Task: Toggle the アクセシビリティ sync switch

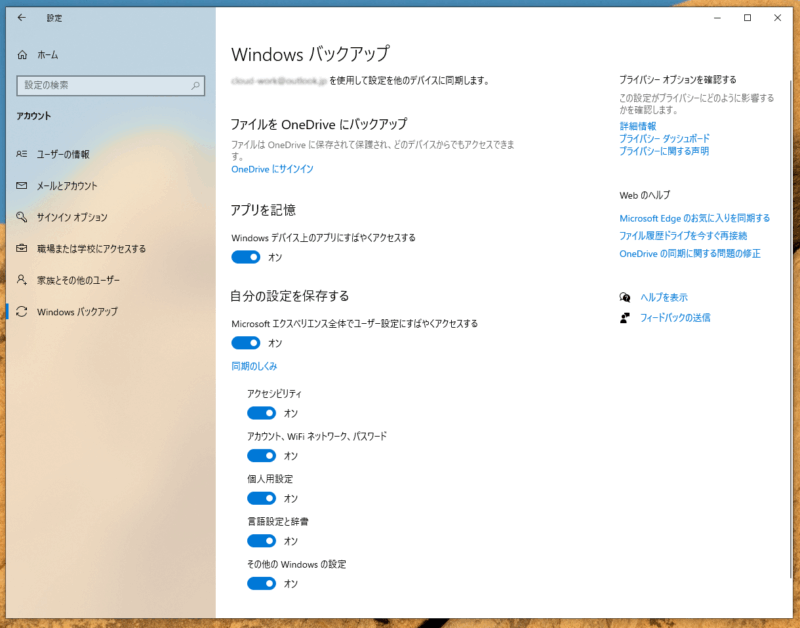Action: tap(261, 413)
